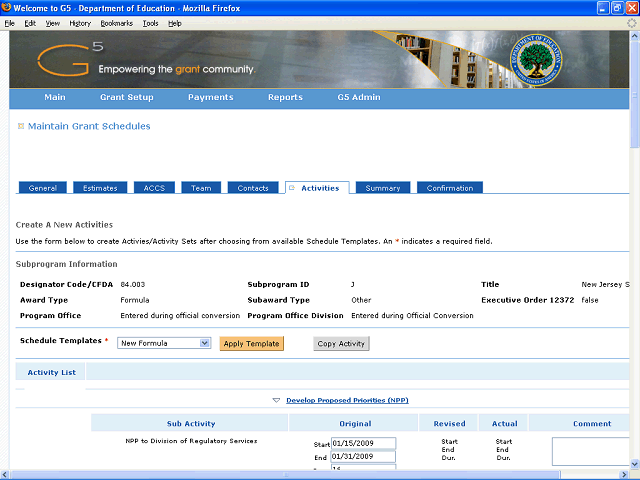Click the scroll up arrow
Screen dimensions: 640x480
[x=634, y=36]
